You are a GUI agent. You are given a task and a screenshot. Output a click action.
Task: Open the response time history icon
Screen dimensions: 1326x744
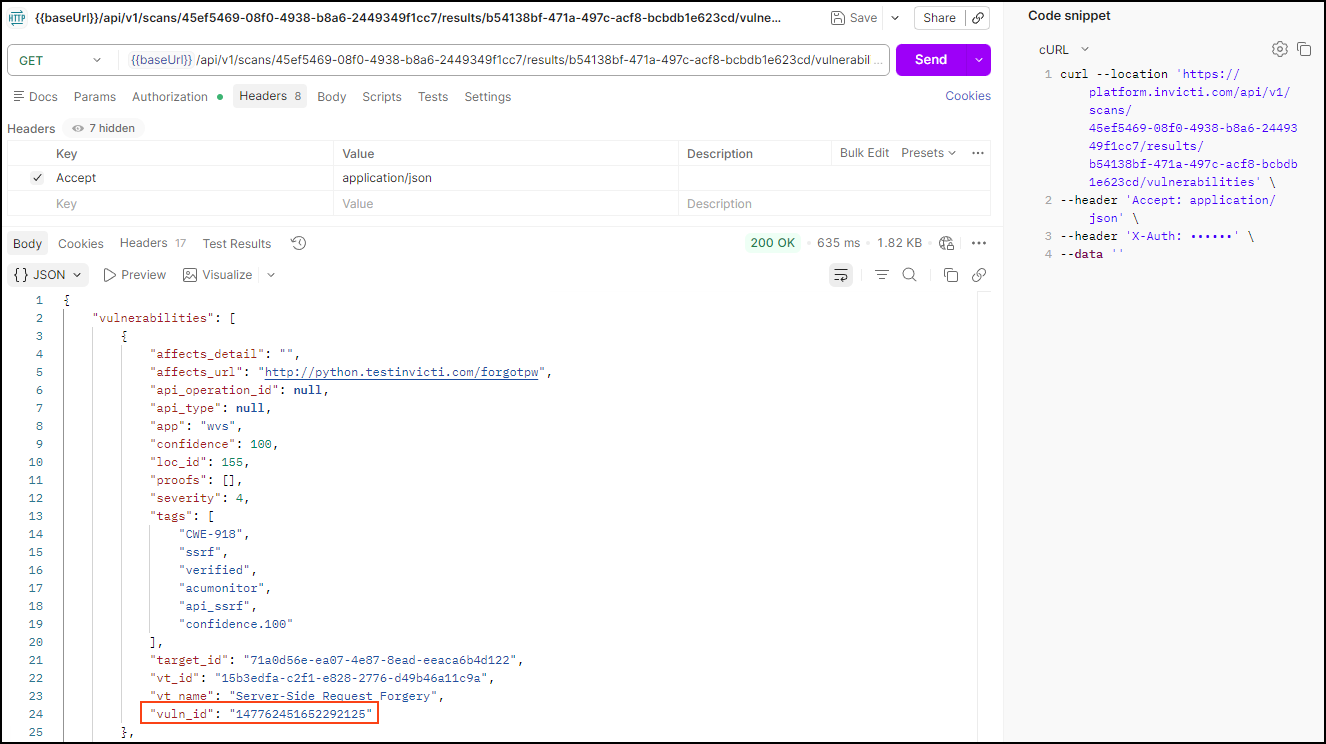298,243
